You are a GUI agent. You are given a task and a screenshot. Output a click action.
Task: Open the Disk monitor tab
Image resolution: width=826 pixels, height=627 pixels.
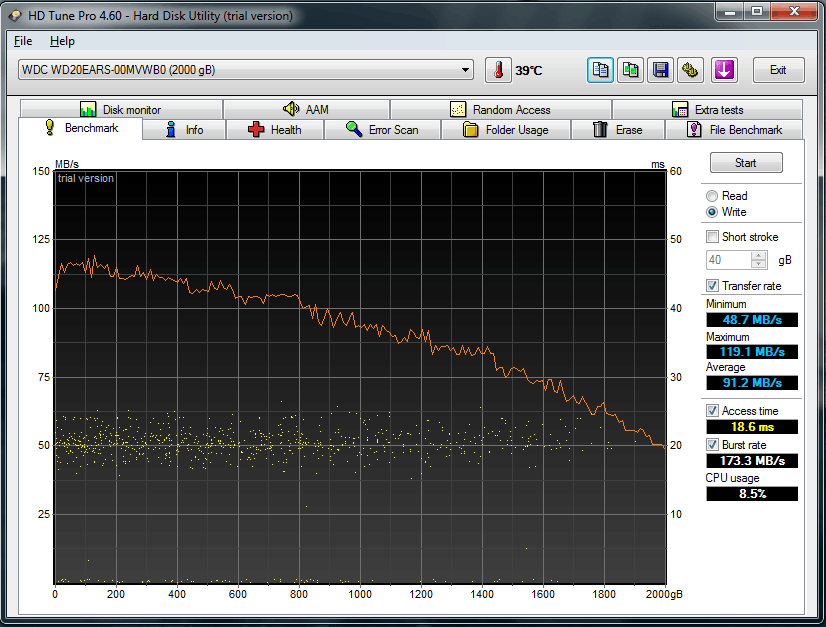click(x=121, y=110)
